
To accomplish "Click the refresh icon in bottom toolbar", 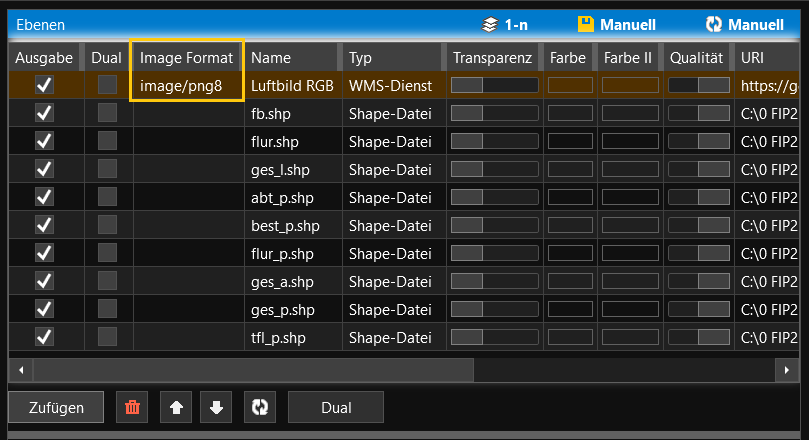I will [x=260, y=407].
